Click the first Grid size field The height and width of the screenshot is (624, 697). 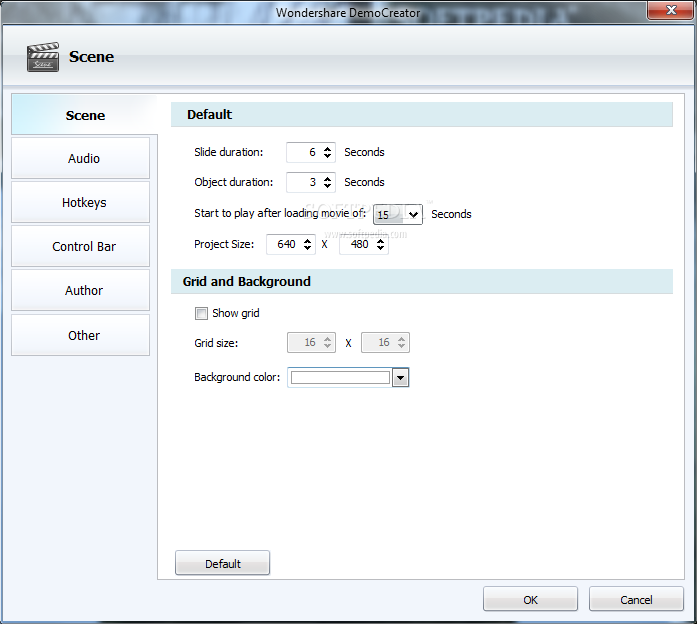click(311, 343)
